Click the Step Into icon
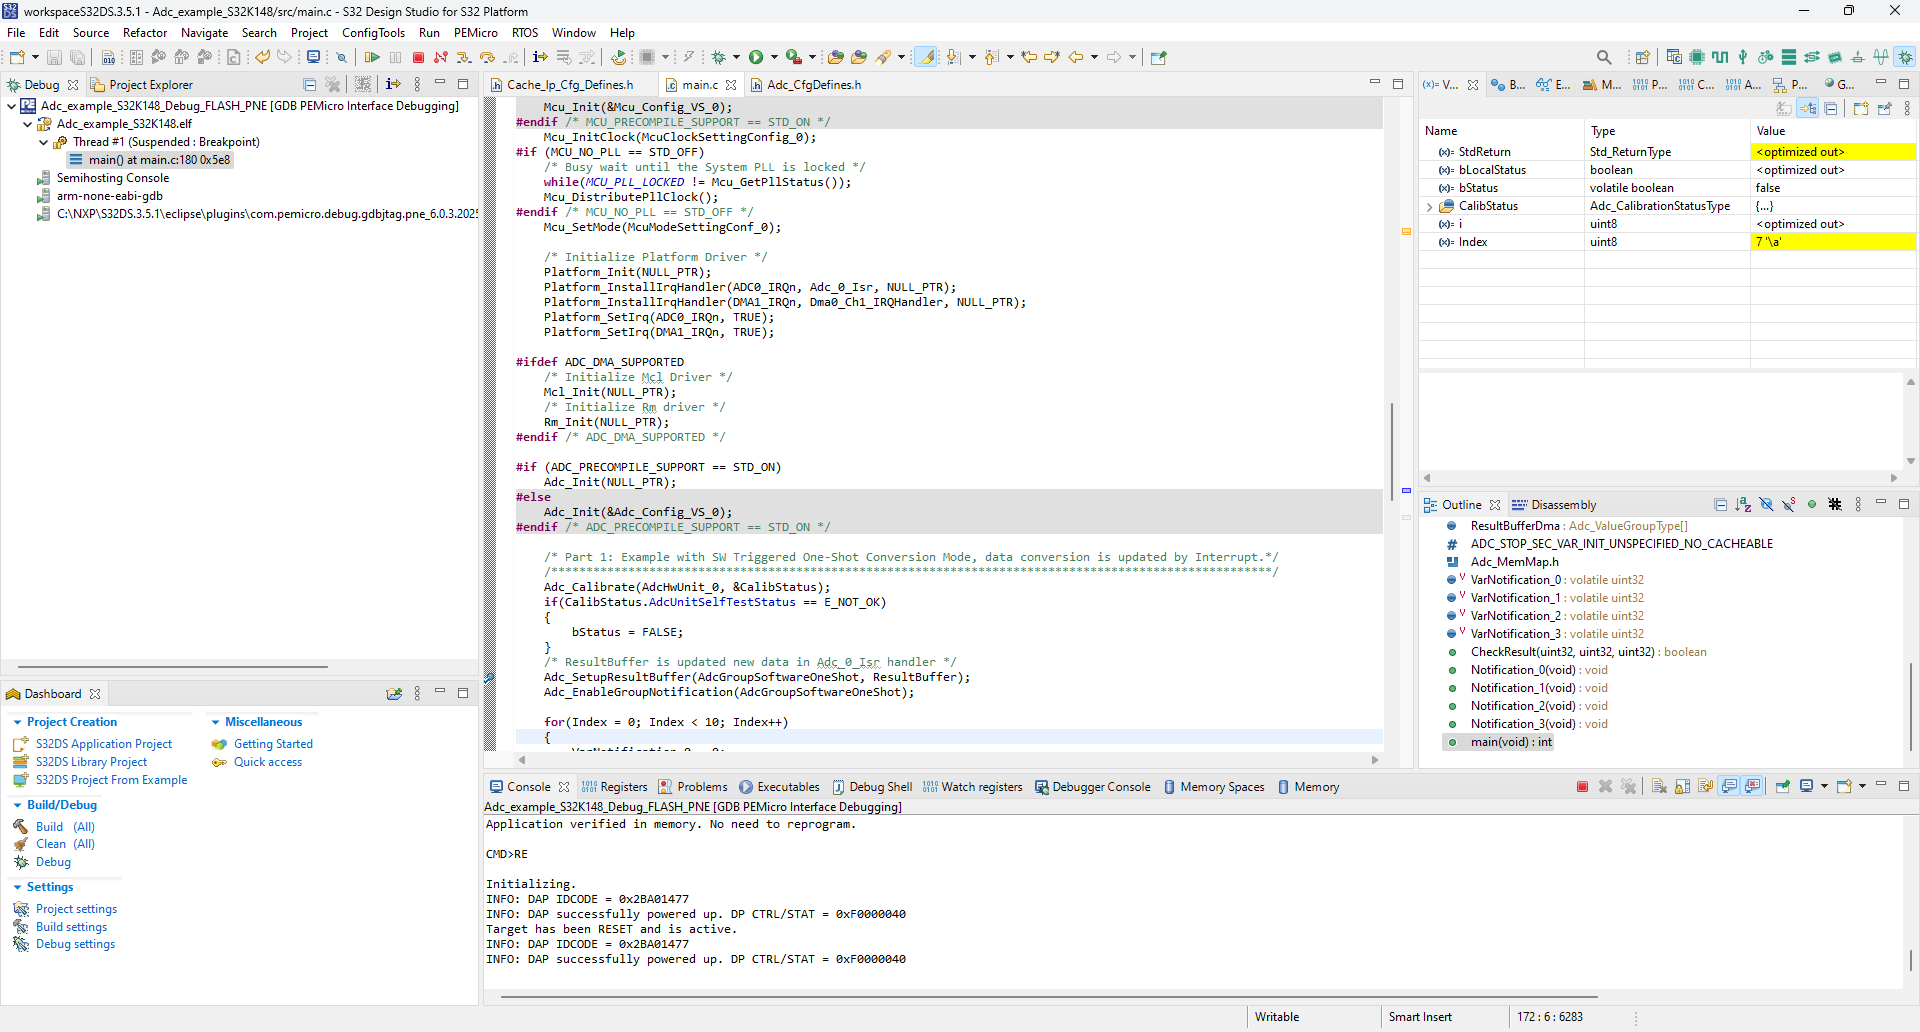The height and width of the screenshot is (1032, 1920). [464, 57]
